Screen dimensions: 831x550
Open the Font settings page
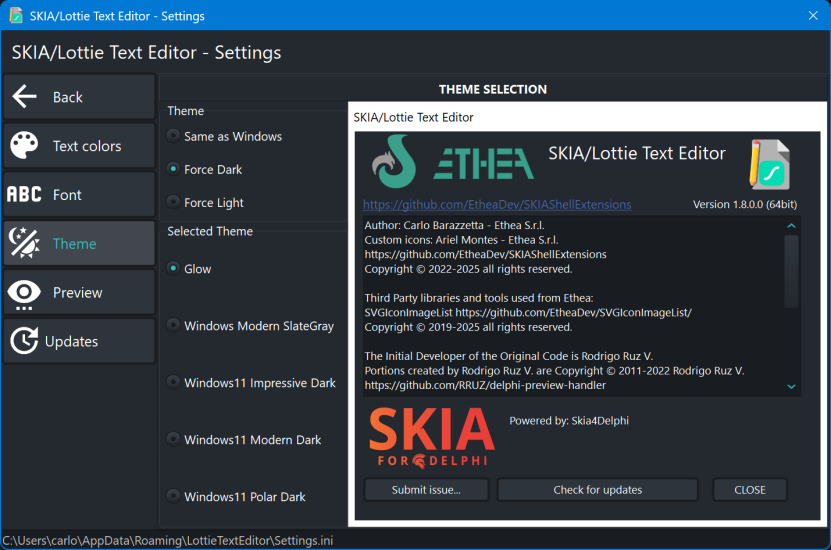[x=79, y=194]
